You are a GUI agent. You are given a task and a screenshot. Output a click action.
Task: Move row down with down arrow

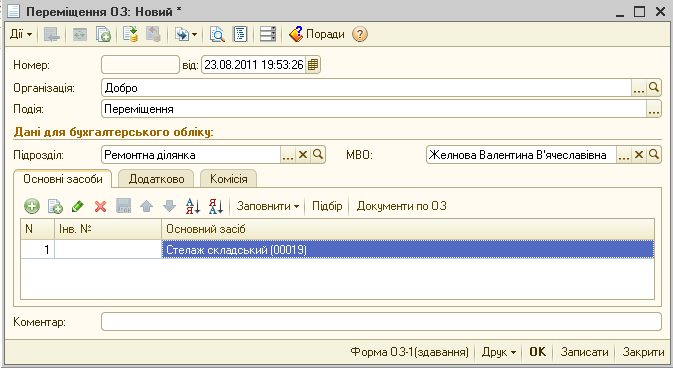[170, 206]
